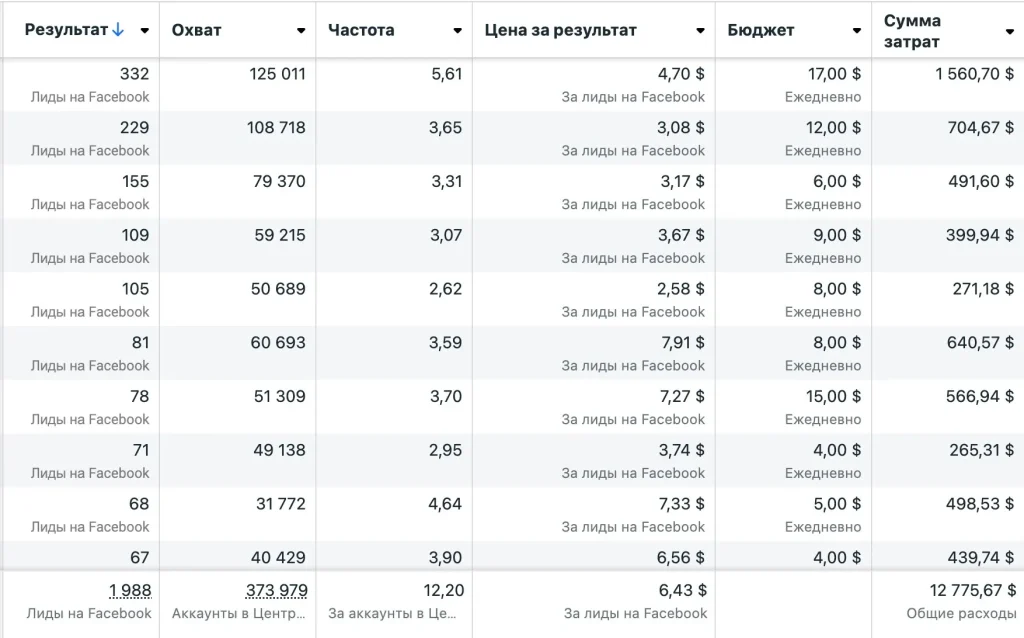1024x638 pixels.
Task: Click the total results value 1 988
Action: [130, 591]
